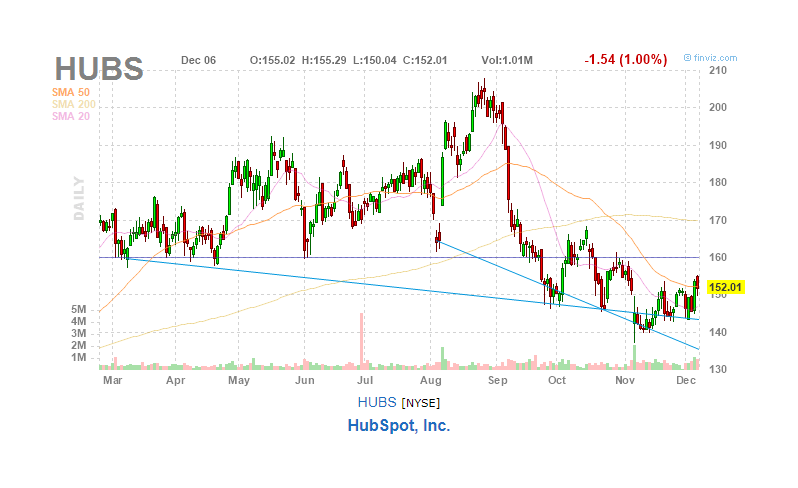
Task: Click the large HUBS ticker title
Action: (99, 69)
